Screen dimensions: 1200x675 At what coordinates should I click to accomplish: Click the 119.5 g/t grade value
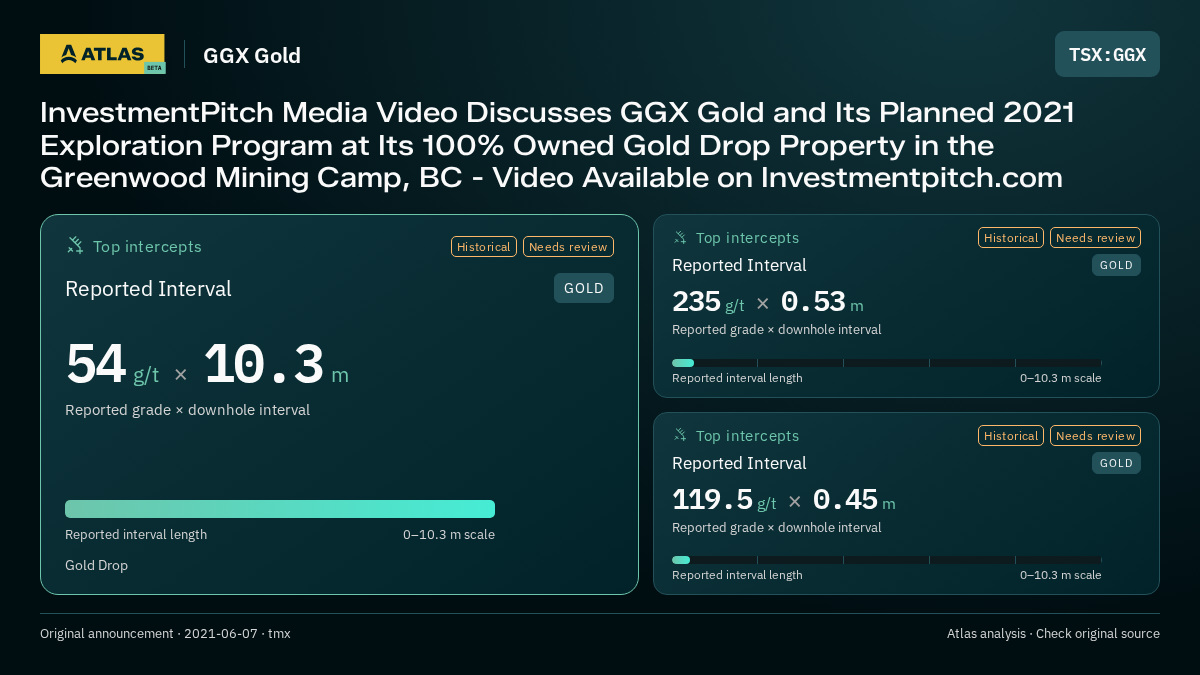coord(724,500)
